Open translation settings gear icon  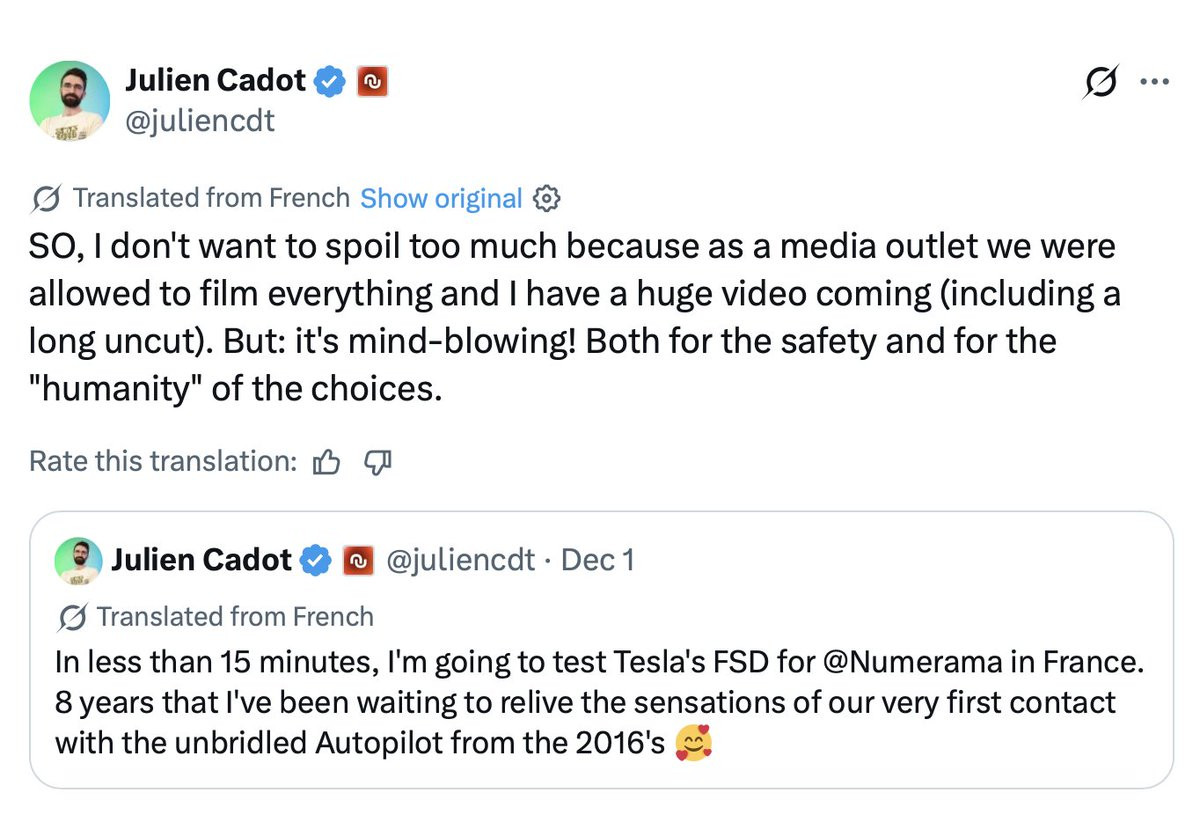tap(547, 198)
